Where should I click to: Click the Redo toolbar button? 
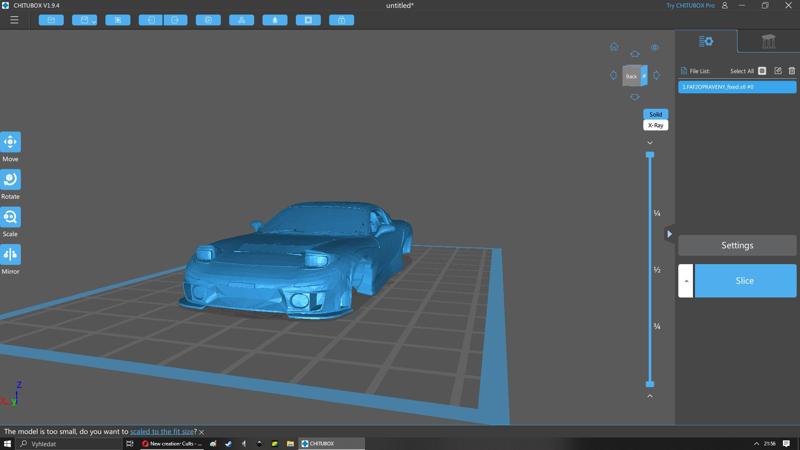click(x=175, y=20)
